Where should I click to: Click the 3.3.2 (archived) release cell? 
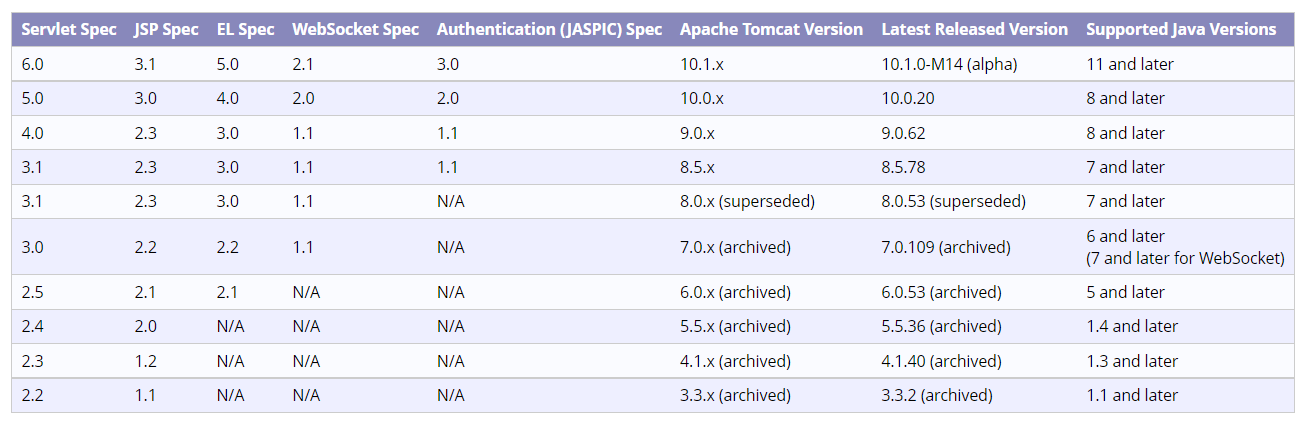coord(937,395)
